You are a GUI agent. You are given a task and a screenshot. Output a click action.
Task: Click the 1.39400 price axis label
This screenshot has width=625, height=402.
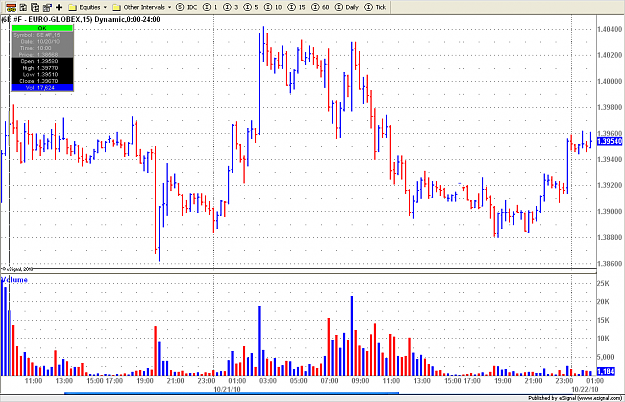[609, 159]
